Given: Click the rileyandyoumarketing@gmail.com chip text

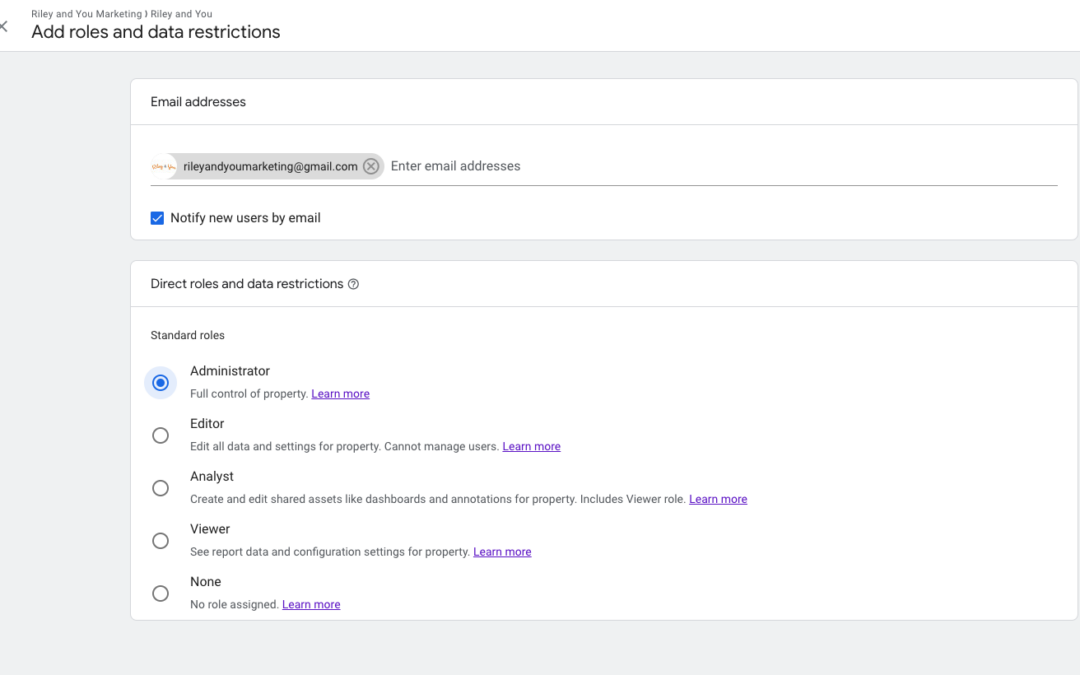Looking at the screenshot, I should 270,167.
